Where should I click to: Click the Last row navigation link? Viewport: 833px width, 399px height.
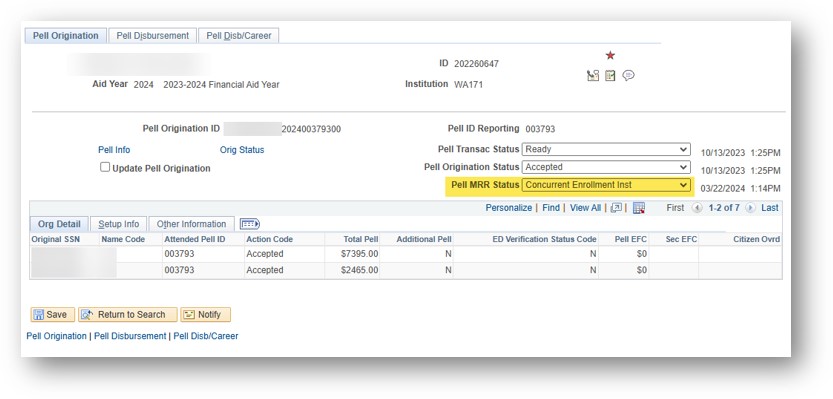coord(770,208)
